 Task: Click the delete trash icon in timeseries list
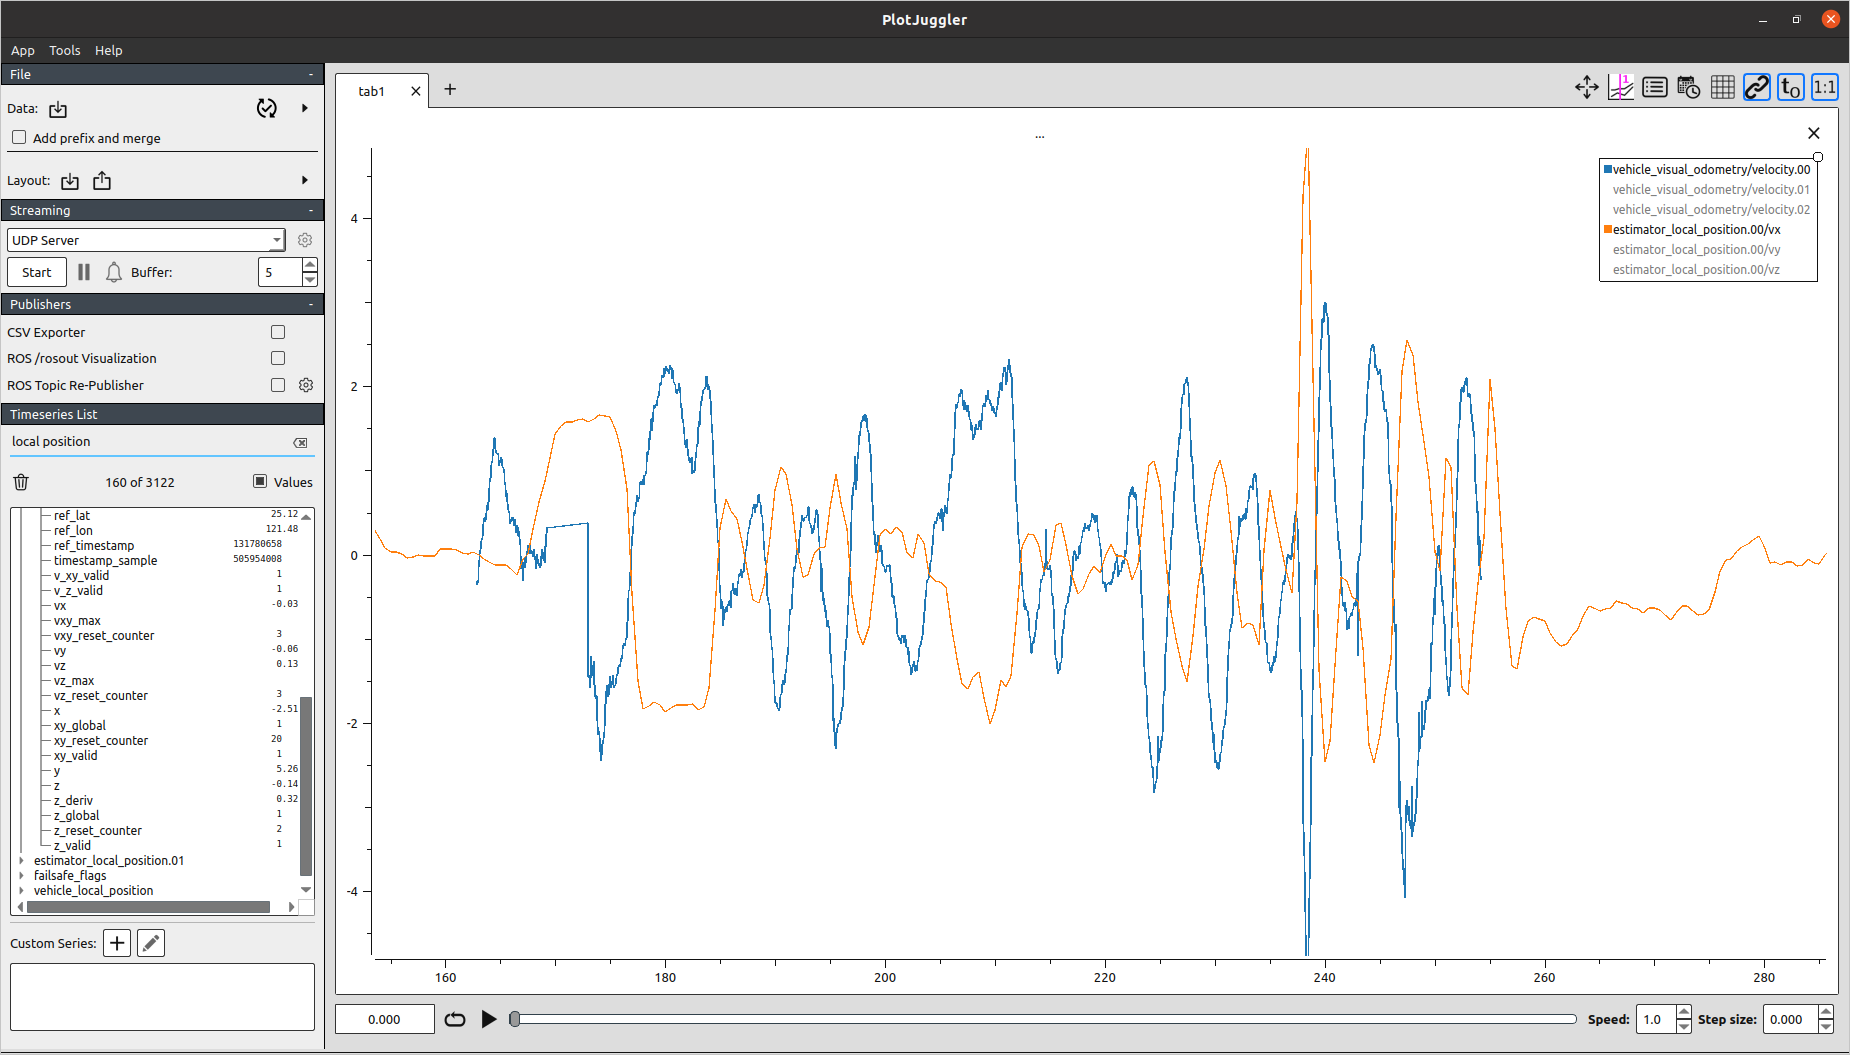[x=21, y=482]
